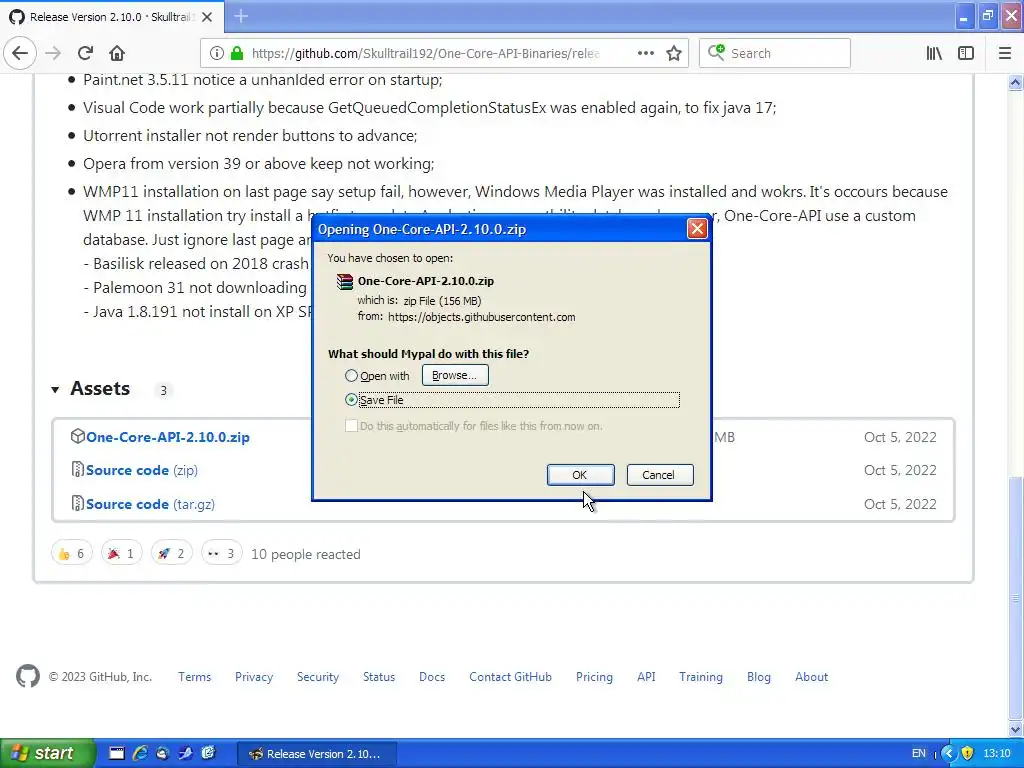Click the forward navigation arrow
Image resolution: width=1024 pixels, height=768 pixels.
[53, 53]
